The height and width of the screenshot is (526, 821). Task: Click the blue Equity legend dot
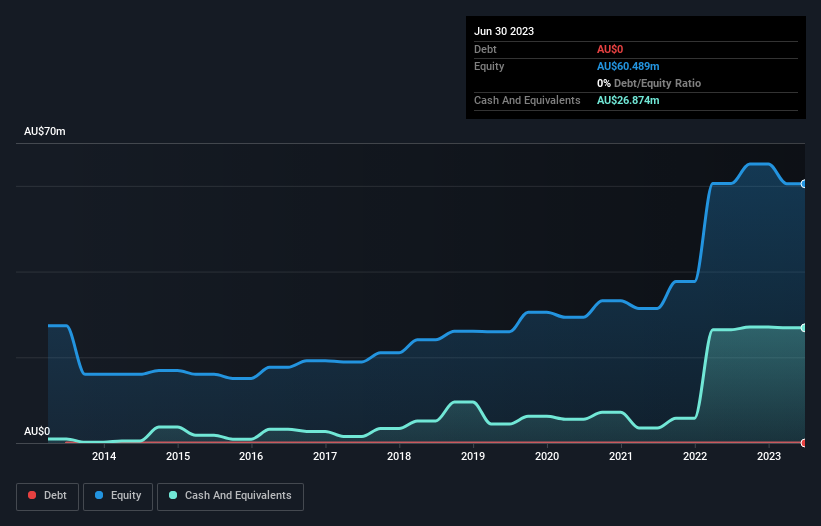tap(99, 495)
